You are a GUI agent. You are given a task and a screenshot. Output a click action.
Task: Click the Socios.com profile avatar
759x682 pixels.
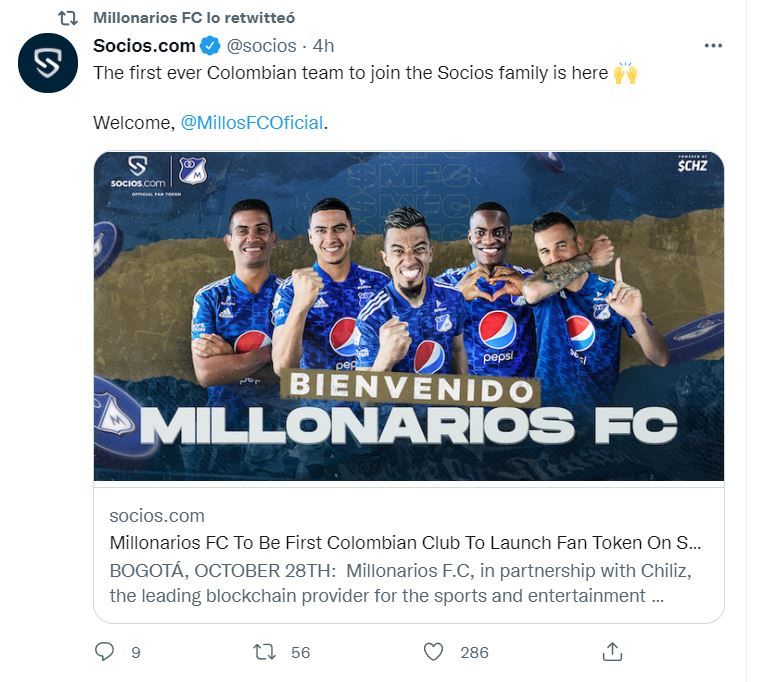point(48,63)
